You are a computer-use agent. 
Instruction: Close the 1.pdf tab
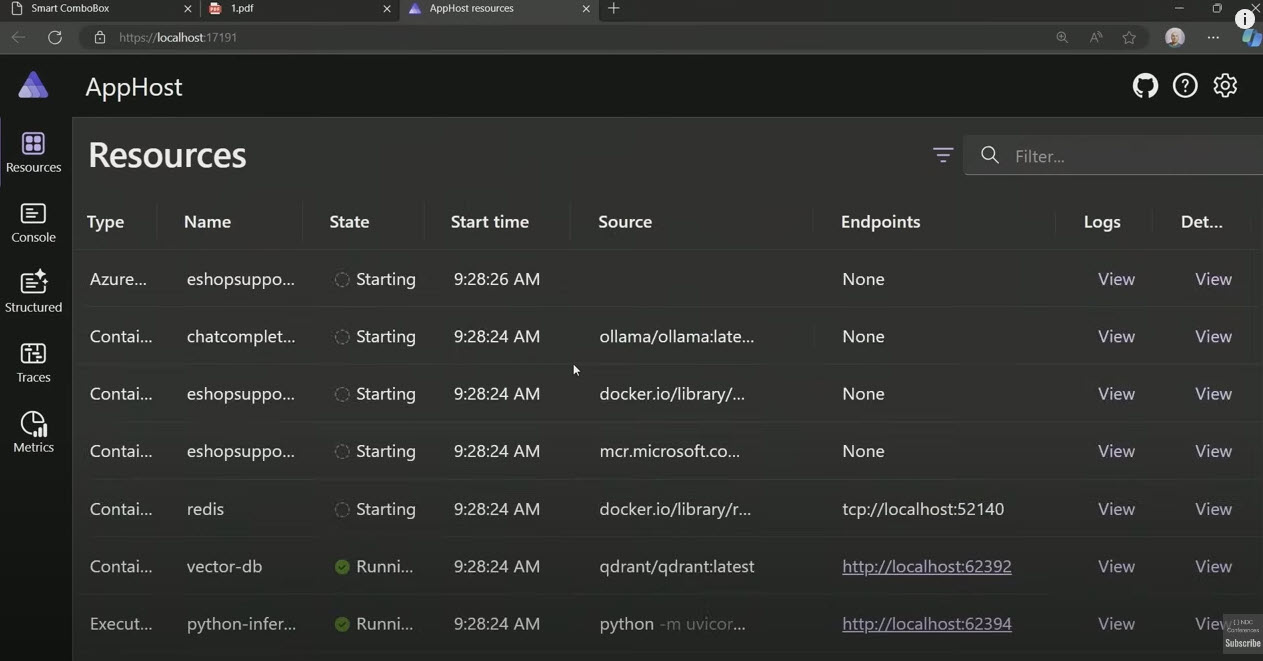pyautogui.click(x=387, y=8)
